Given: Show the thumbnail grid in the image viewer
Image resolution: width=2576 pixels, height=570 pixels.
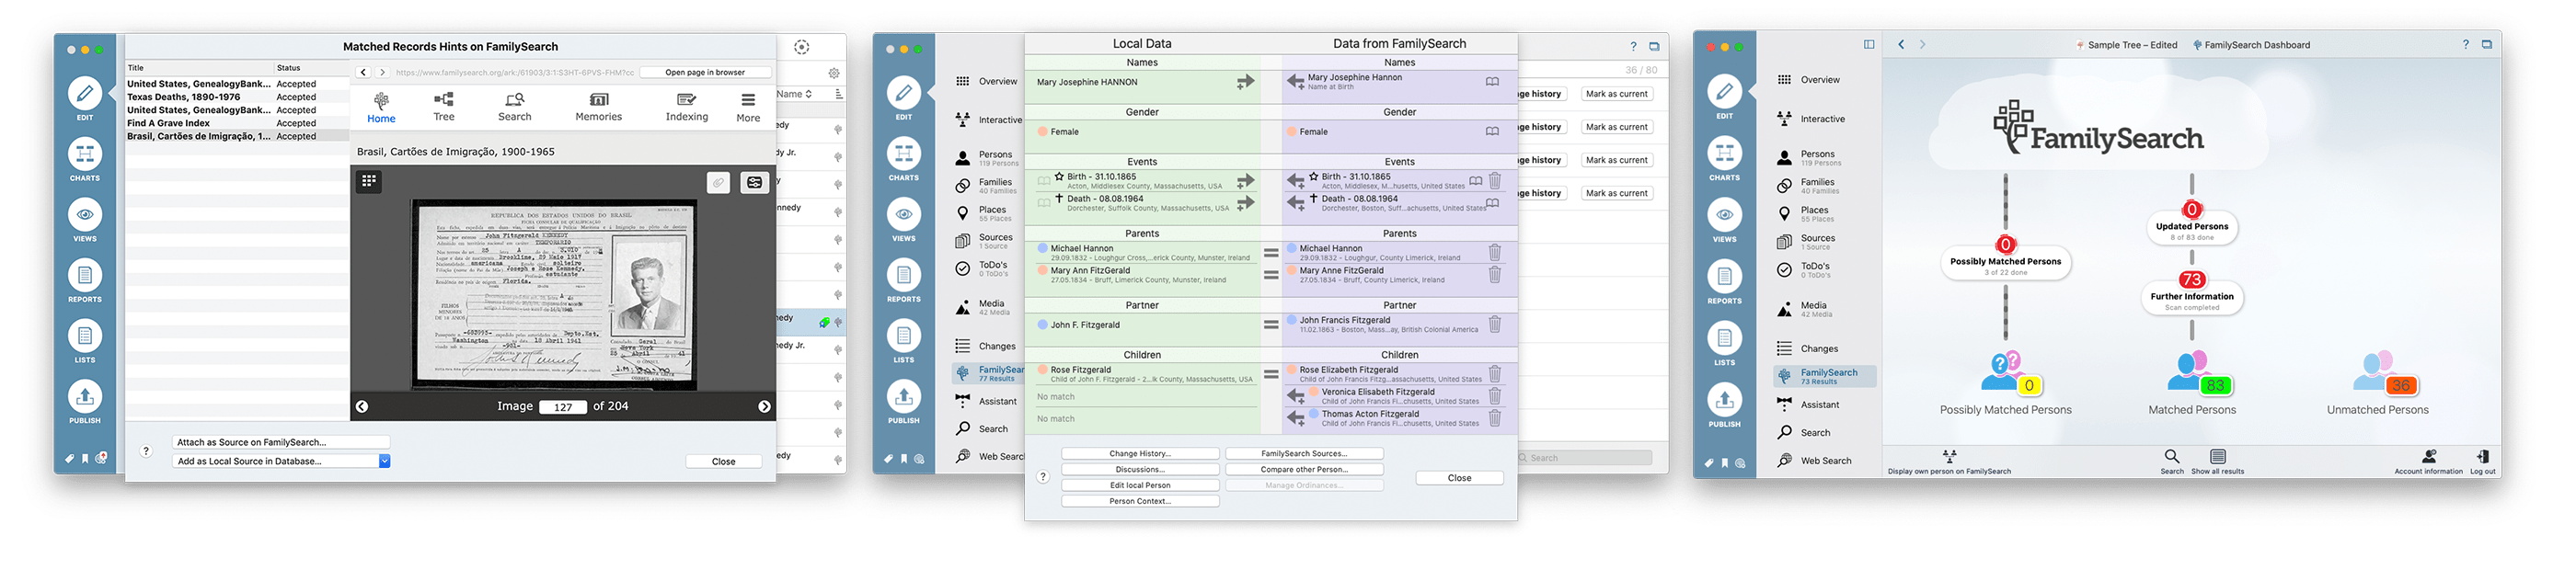Looking at the screenshot, I should tap(369, 181).
